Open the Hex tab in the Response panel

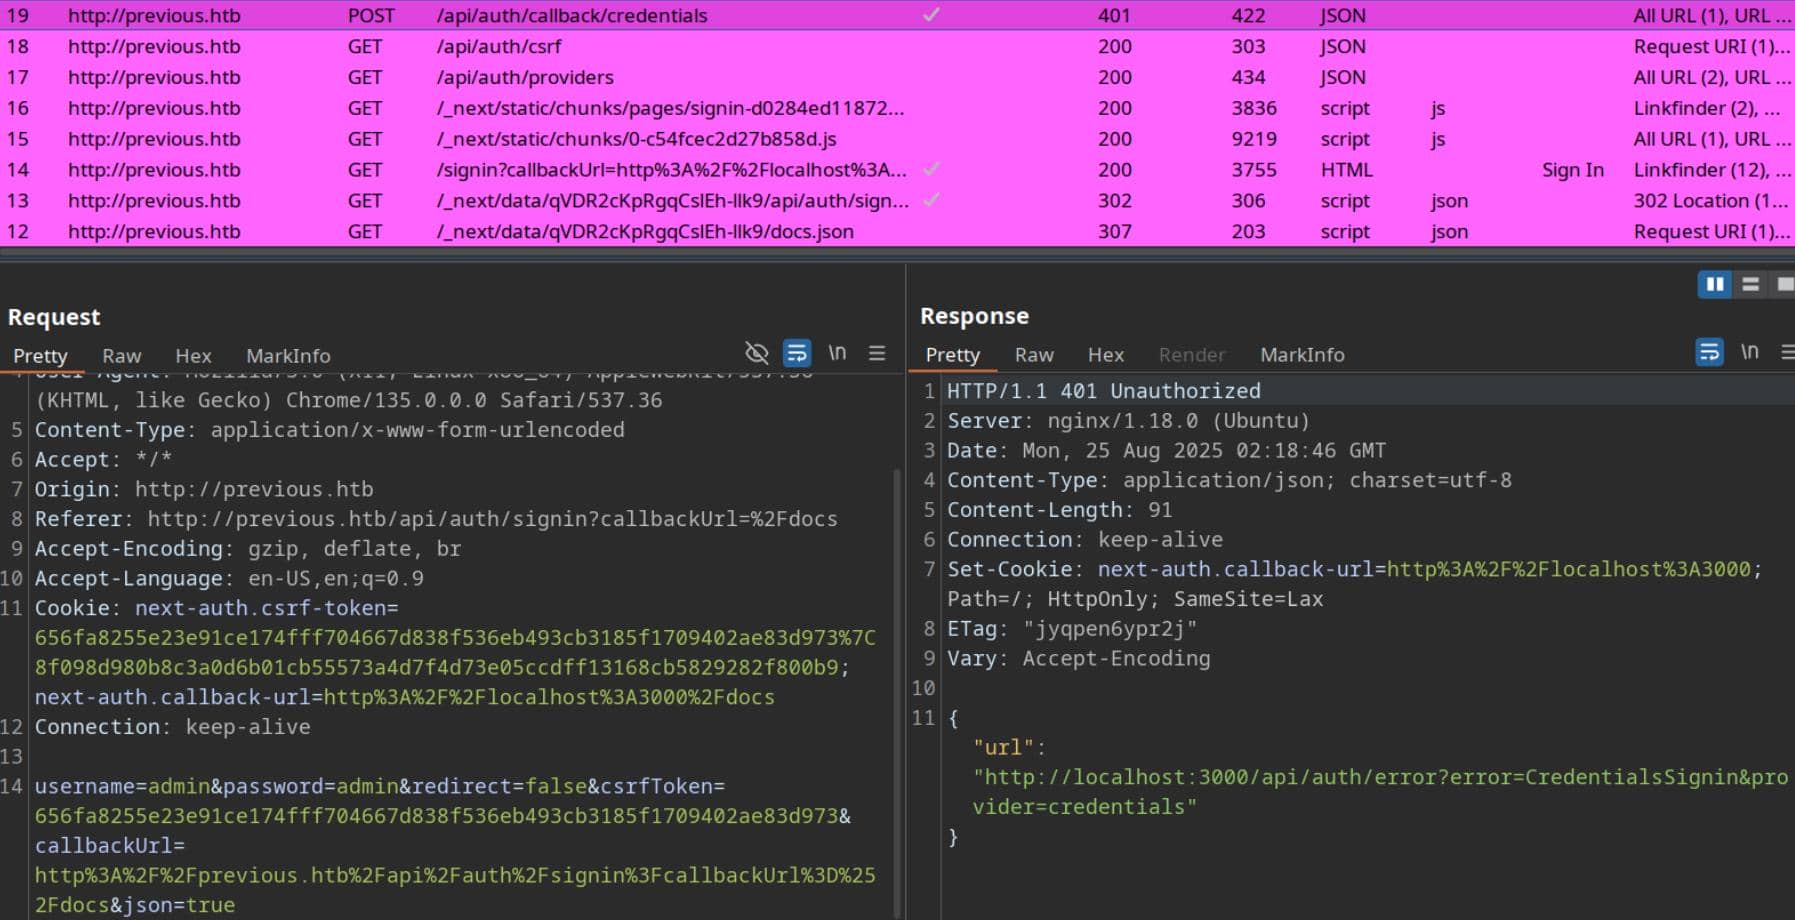pyautogui.click(x=1106, y=355)
